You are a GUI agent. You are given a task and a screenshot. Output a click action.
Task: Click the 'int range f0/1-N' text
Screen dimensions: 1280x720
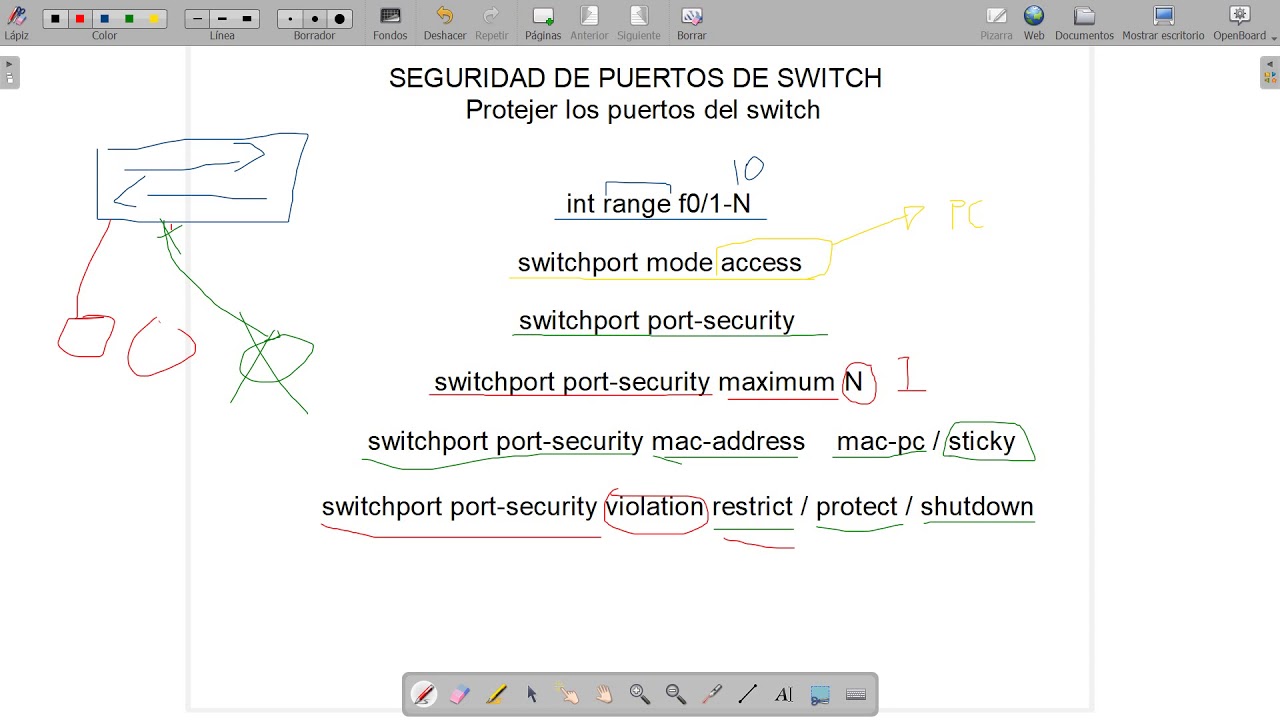(658, 204)
